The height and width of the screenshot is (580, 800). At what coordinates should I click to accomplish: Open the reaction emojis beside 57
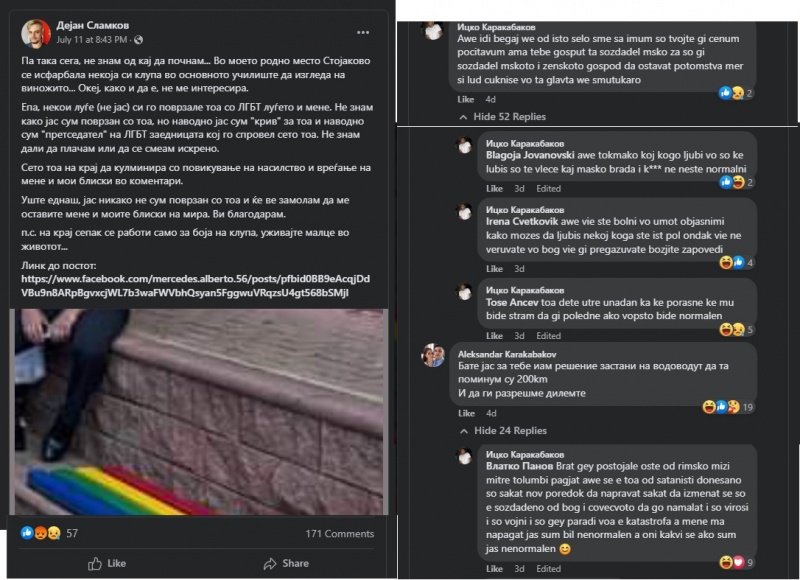[x=41, y=533]
